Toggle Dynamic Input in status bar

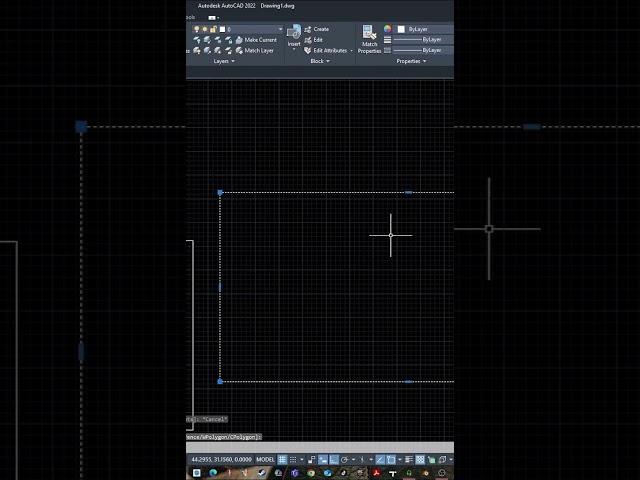pos(323,460)
